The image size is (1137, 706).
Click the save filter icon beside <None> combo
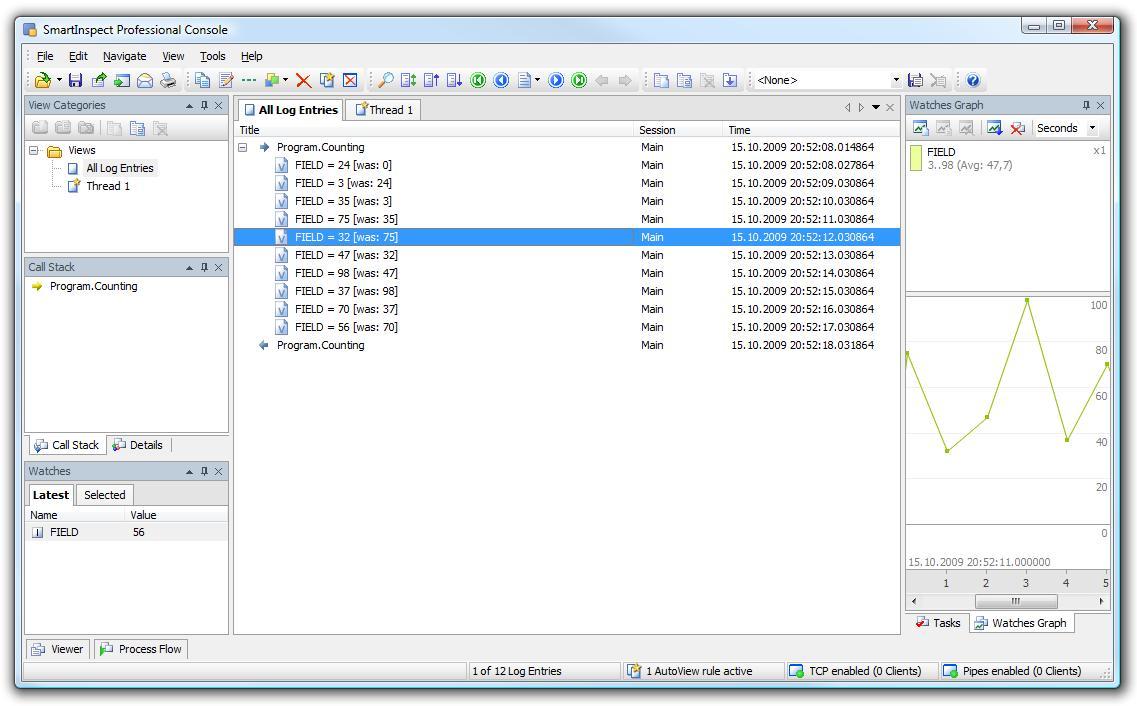point(916,80)
